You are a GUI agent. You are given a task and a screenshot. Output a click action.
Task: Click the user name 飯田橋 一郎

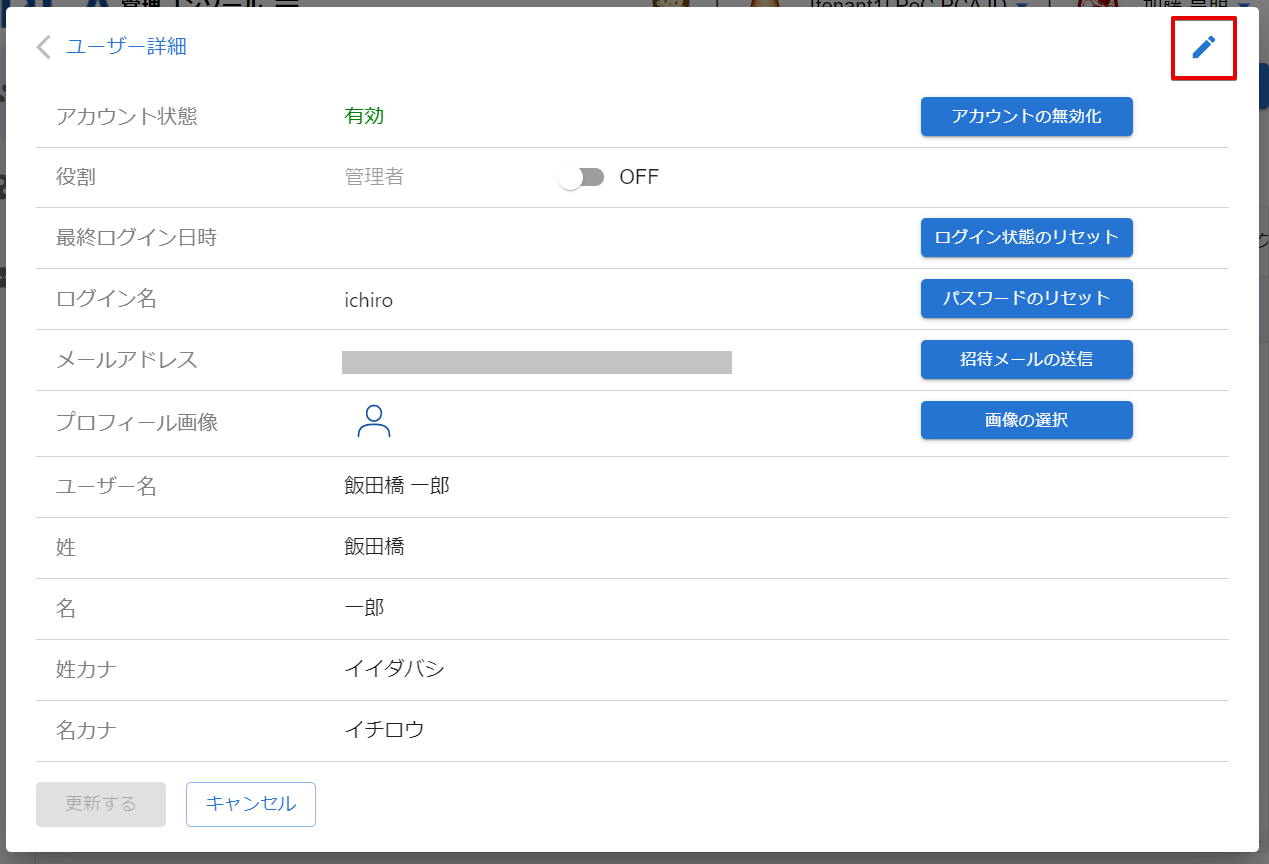coord(397,486)
